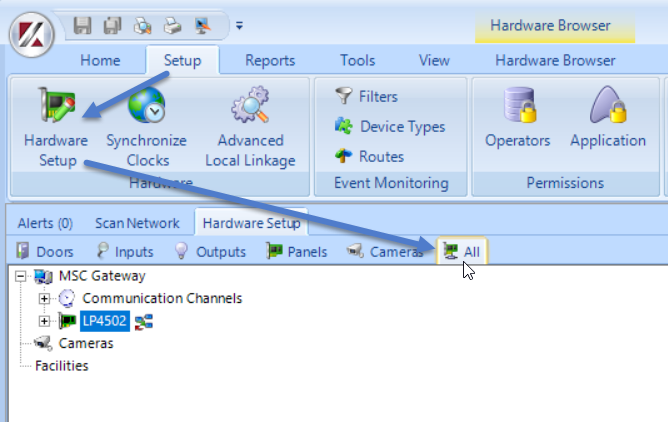The width and height of the screenshot is (668, 422).
Task: Click the monitor icon in quick access toolbar
Action: click(x=203, y=26)
